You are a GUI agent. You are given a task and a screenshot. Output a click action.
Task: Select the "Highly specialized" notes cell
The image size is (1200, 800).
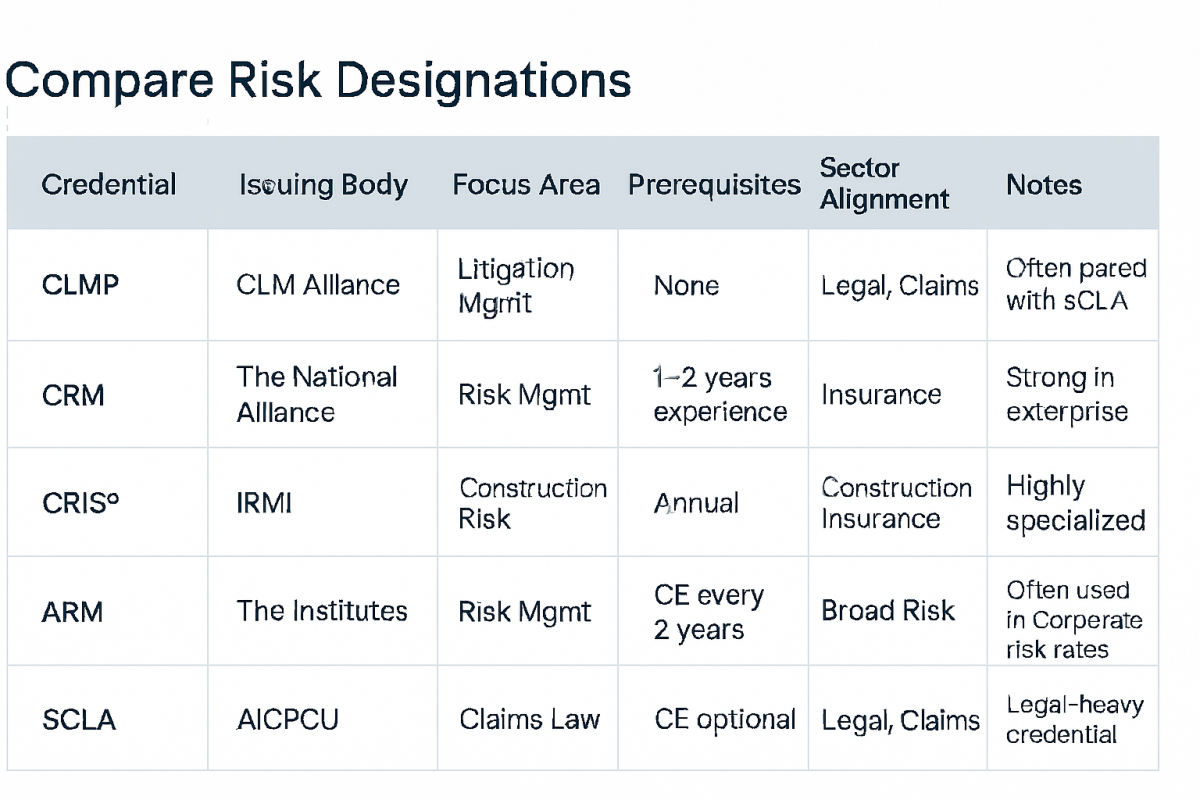click(1075, 503)
